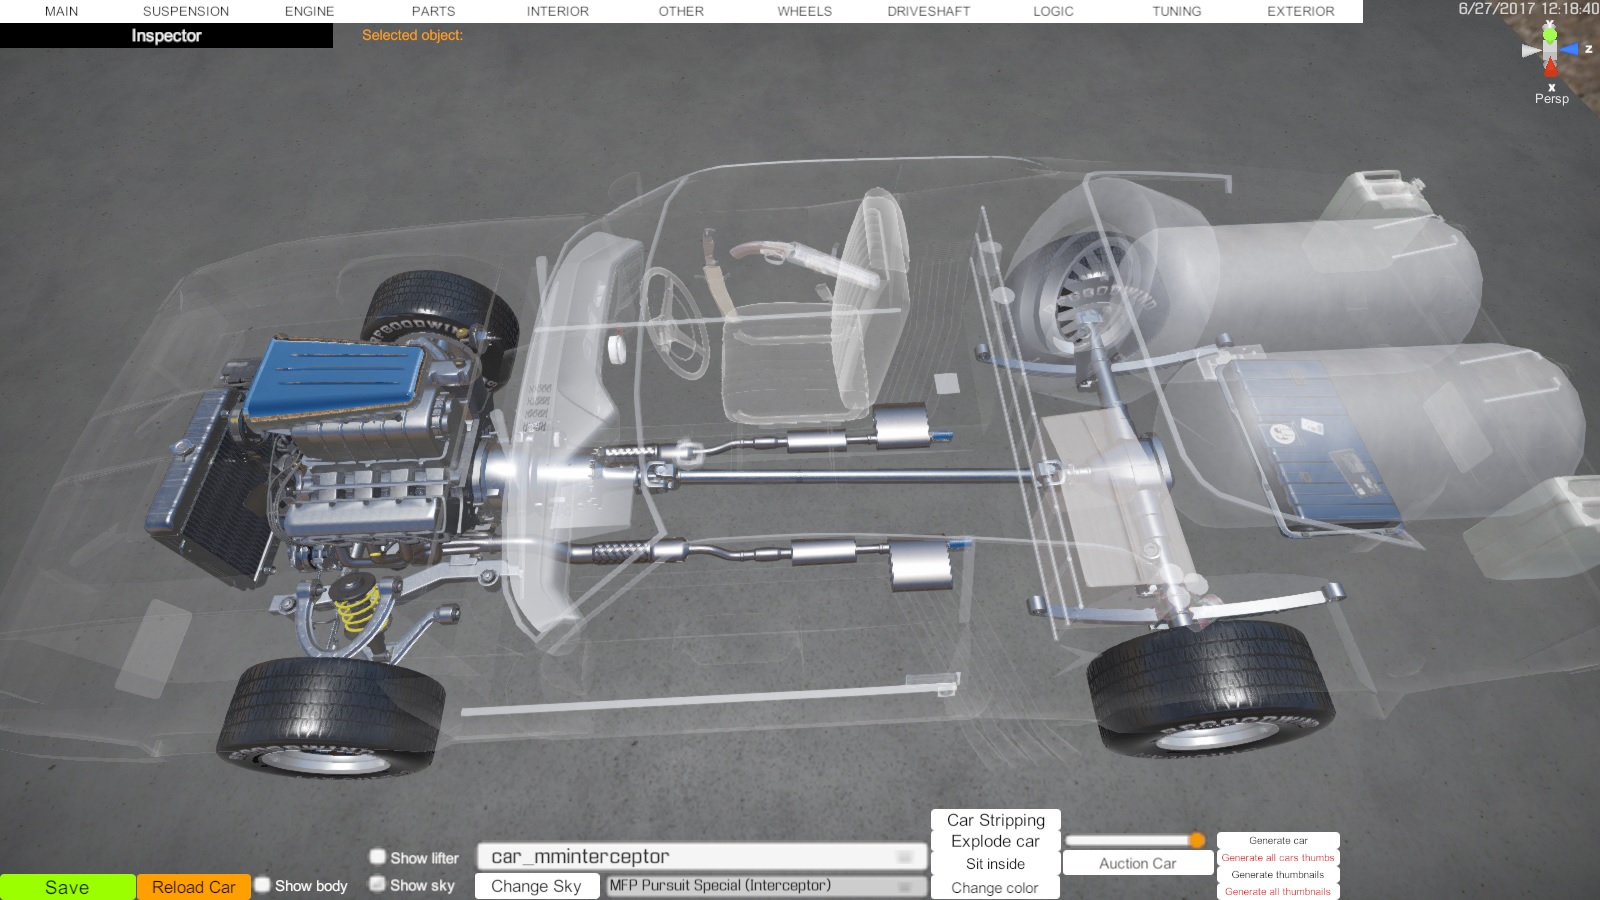Switch to the SUSPENSION tab
The width and height of the screenshot is (1600, 900).
(186, 11)
